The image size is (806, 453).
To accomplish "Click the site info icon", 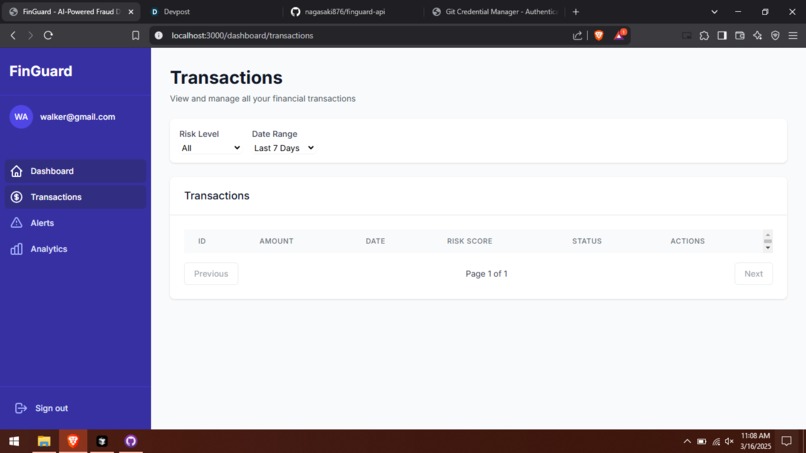I will (159, 35).
